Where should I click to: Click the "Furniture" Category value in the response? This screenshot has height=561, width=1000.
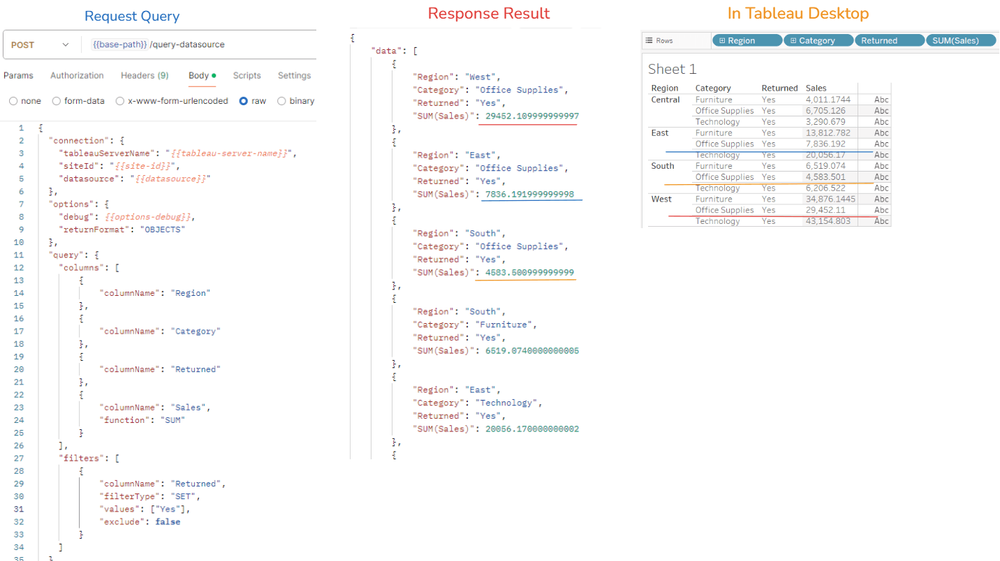[x=503, y=324]
